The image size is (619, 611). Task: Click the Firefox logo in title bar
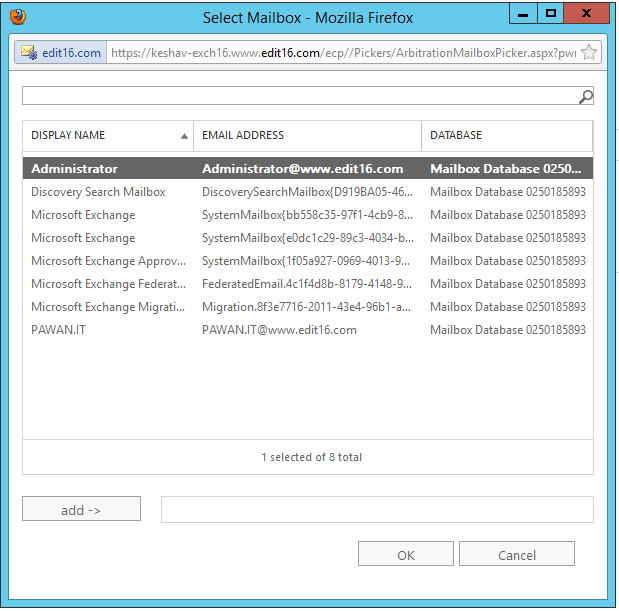[x=18, y=17]
